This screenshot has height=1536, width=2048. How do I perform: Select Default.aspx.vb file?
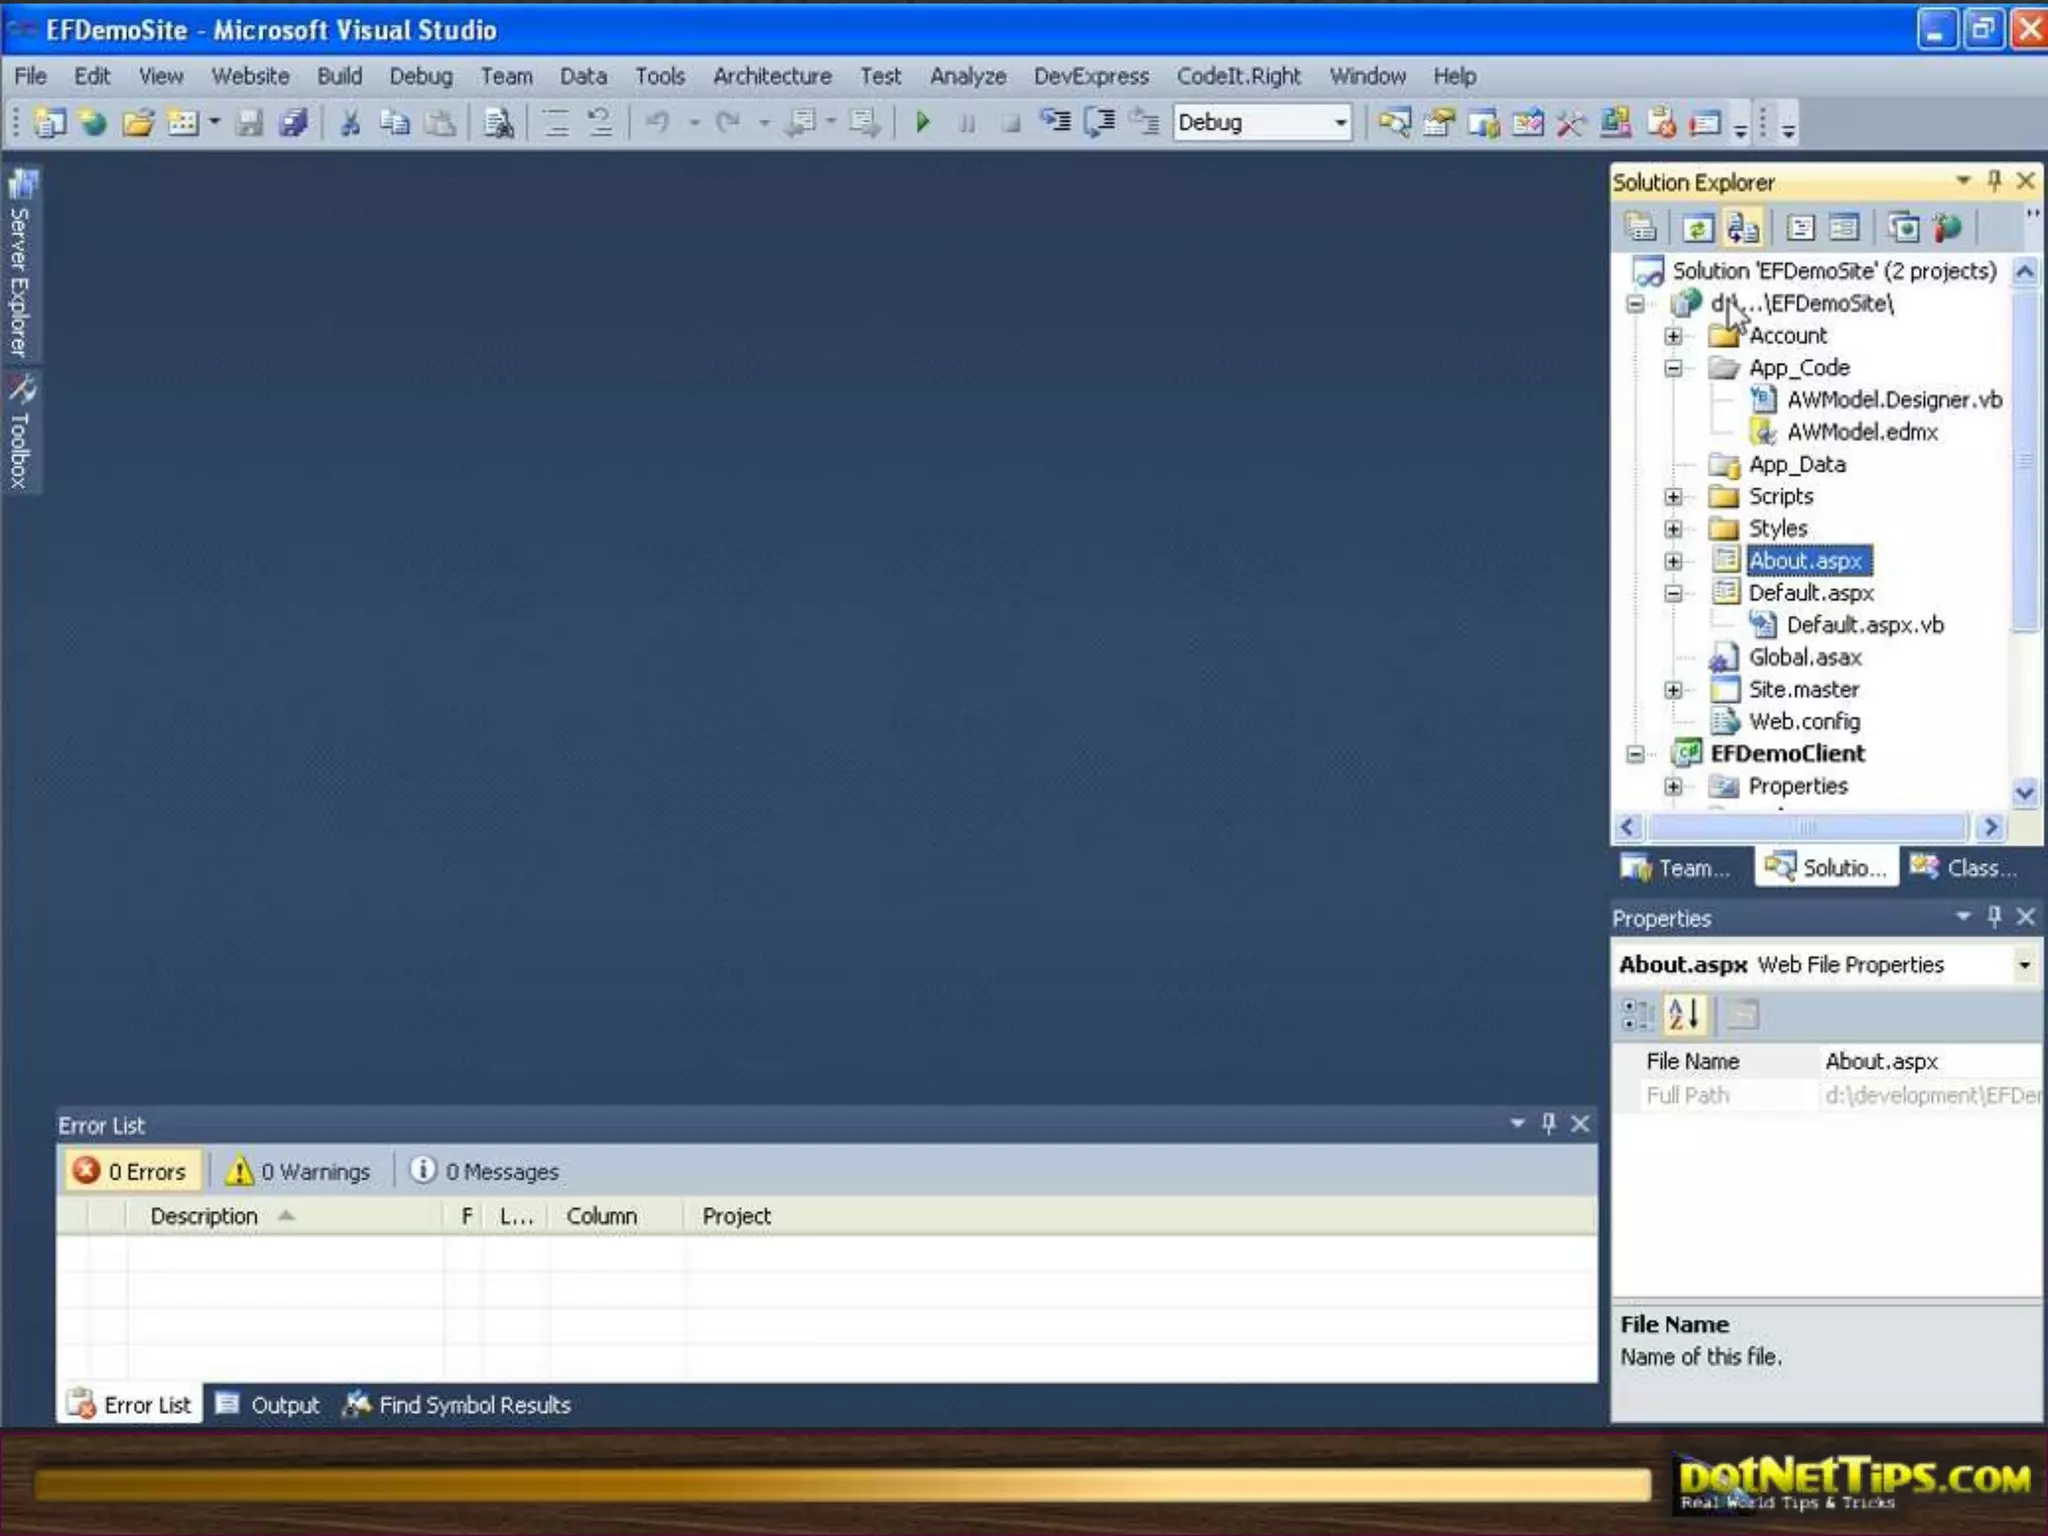click(1865, 626)
